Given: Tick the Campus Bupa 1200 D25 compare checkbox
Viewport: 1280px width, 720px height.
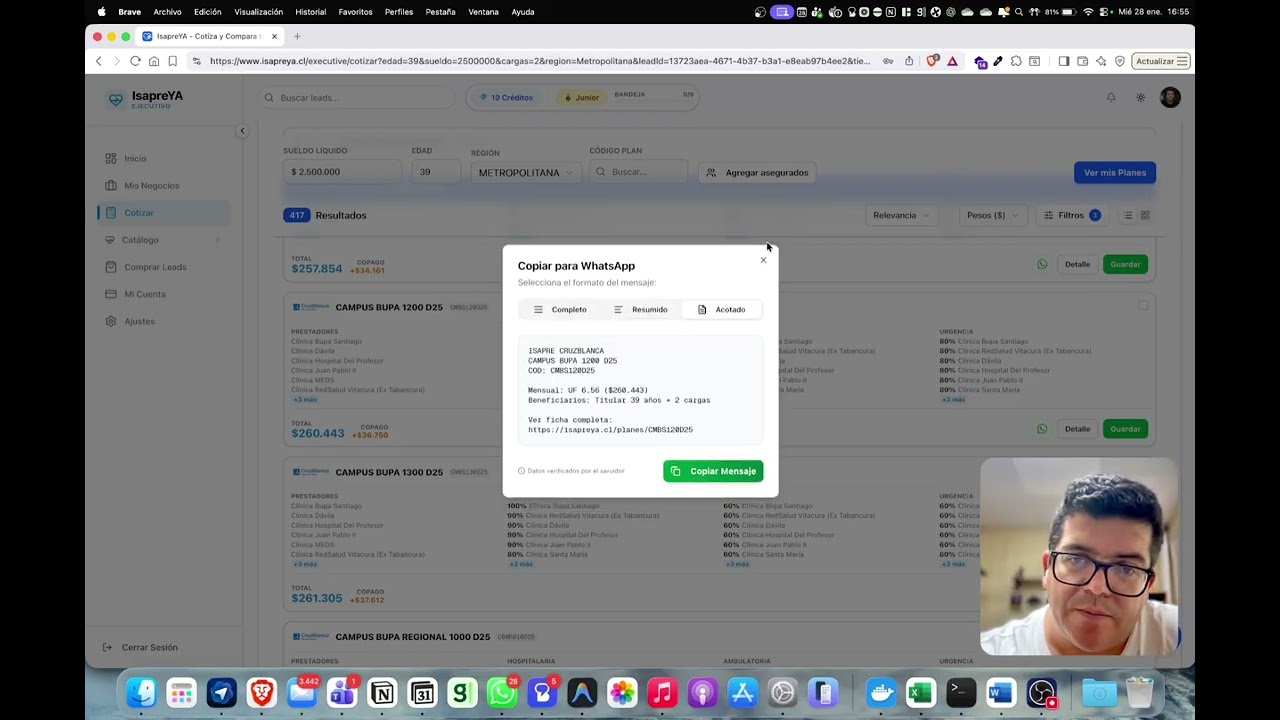Looking at the screenshot, I should click(1143, 306).
